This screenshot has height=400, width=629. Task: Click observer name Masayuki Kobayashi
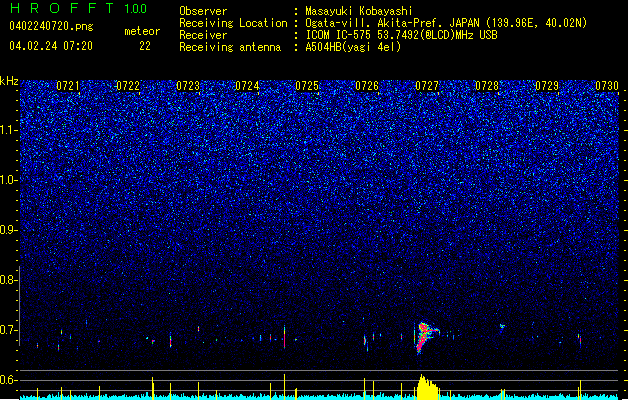click(x=359, y=11)
